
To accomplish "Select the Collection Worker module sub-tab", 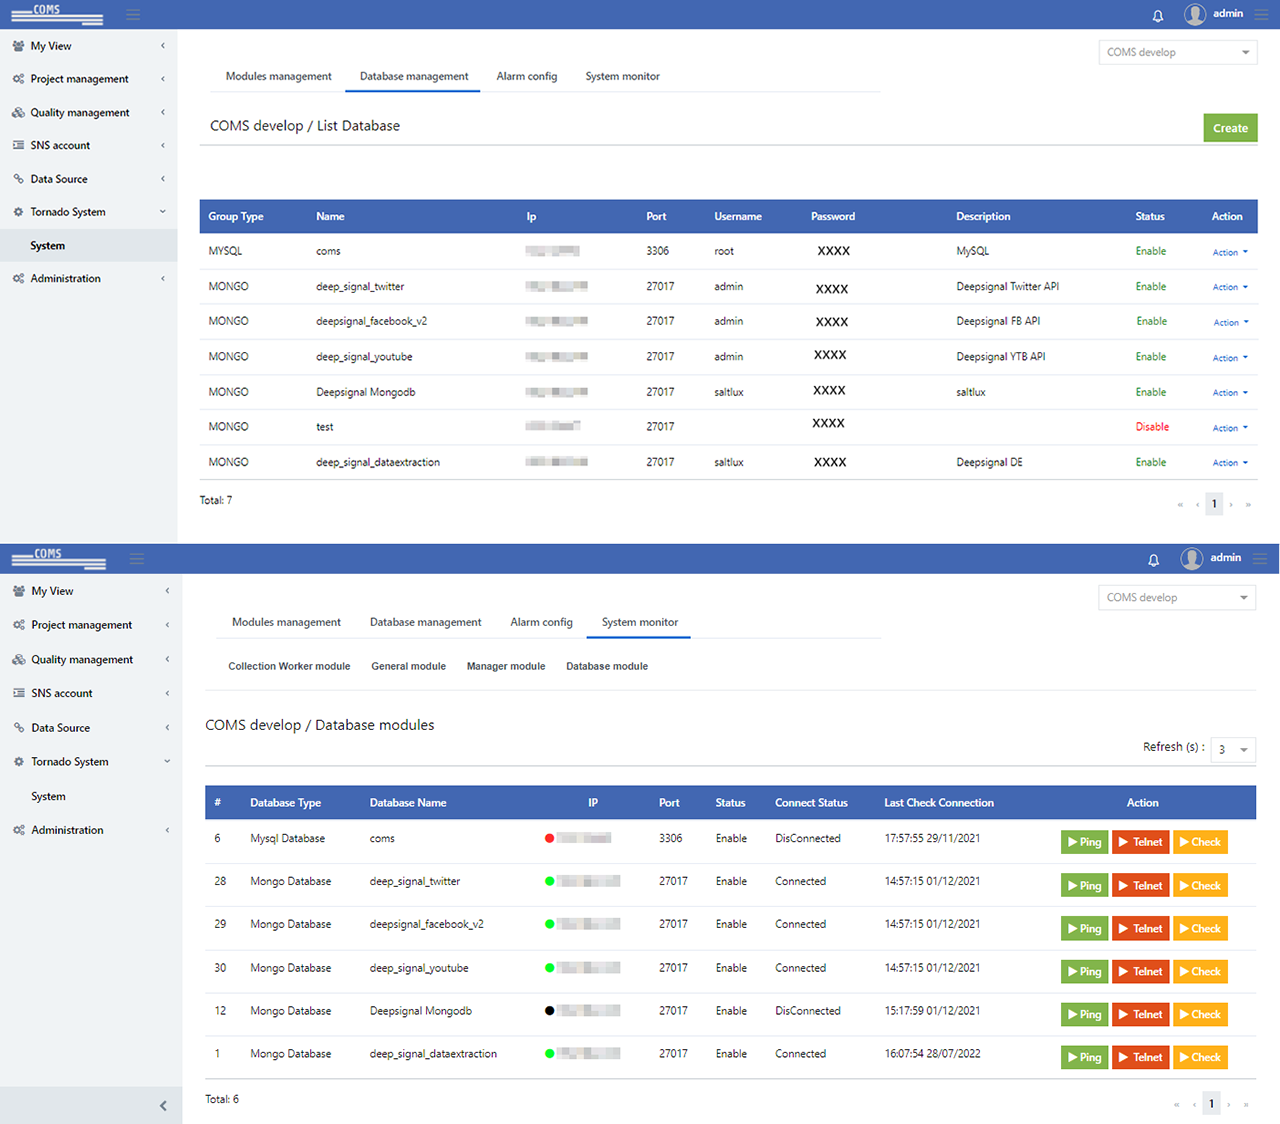I will (x=289, y=666).
